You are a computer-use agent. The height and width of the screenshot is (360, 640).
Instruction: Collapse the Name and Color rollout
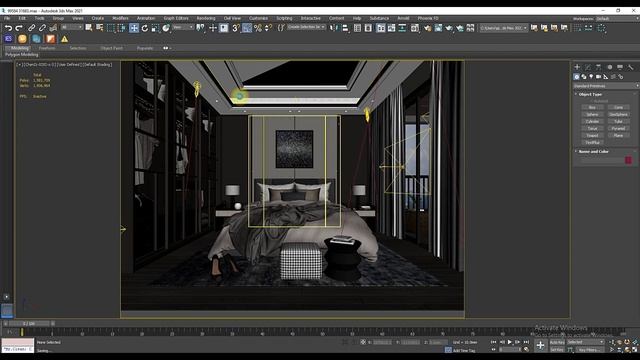pyautogui.click(x=593, y=151)
